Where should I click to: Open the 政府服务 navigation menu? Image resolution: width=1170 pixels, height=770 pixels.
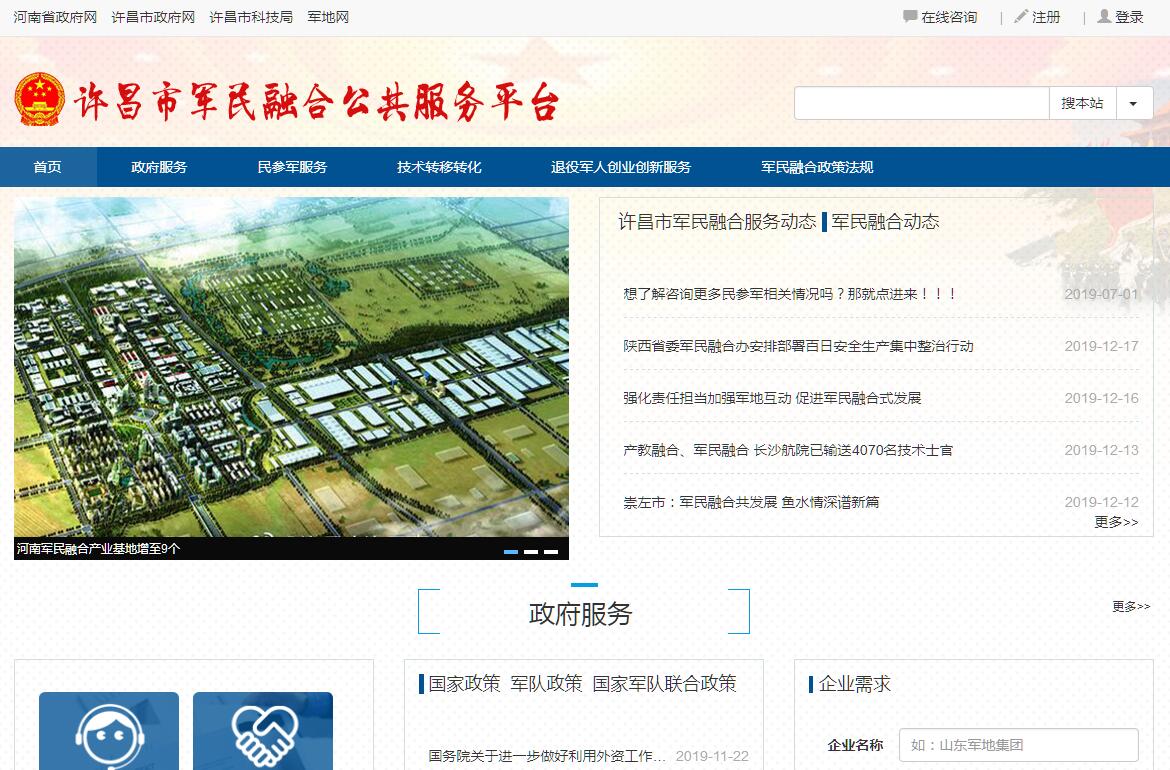tap(159, 167)
